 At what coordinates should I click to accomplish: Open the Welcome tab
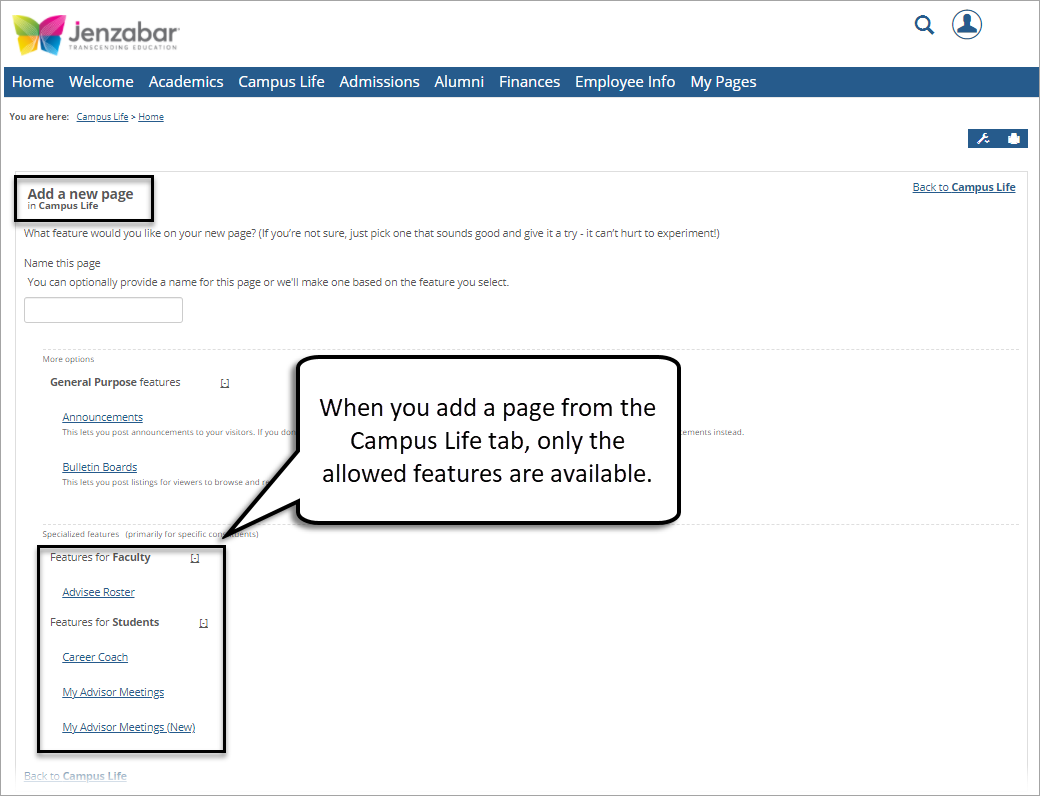pyautogui.click(x=101, y=82)
